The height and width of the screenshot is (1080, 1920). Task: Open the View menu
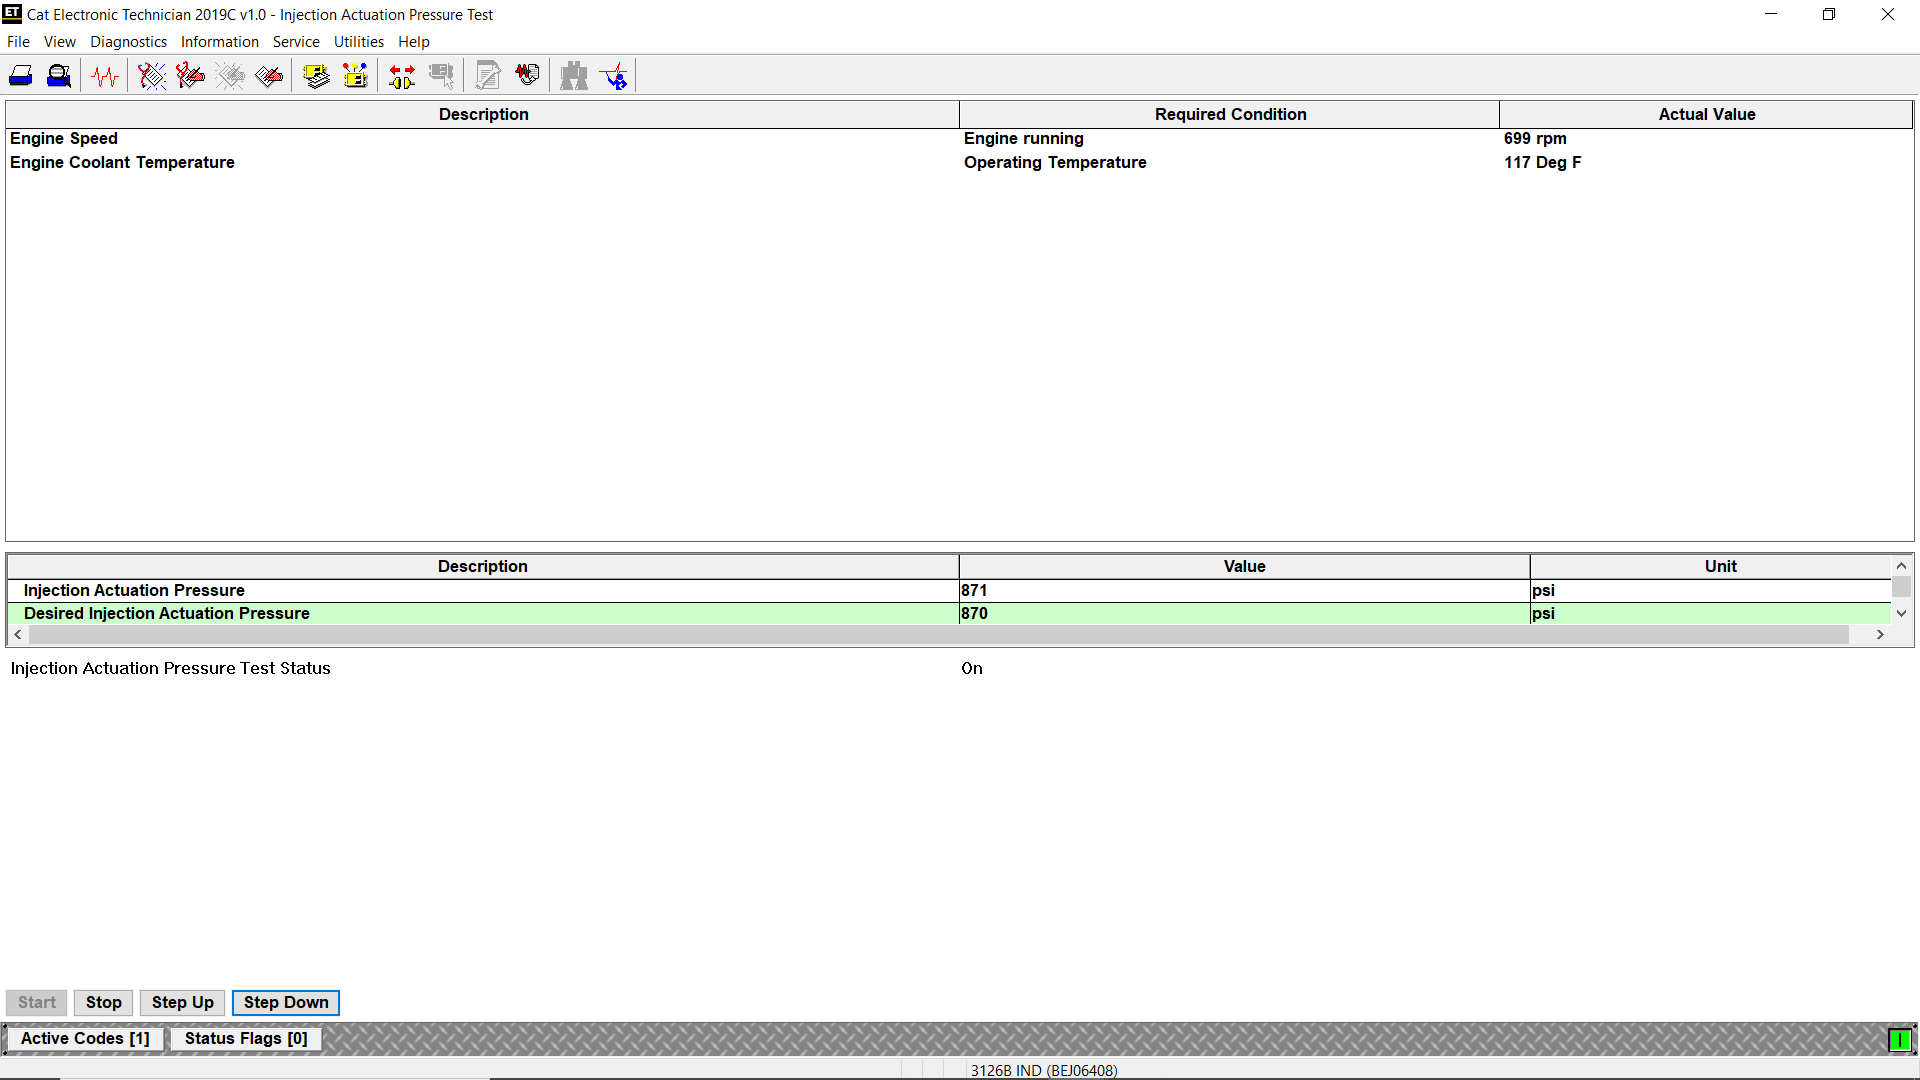click(x=60, y=42)
